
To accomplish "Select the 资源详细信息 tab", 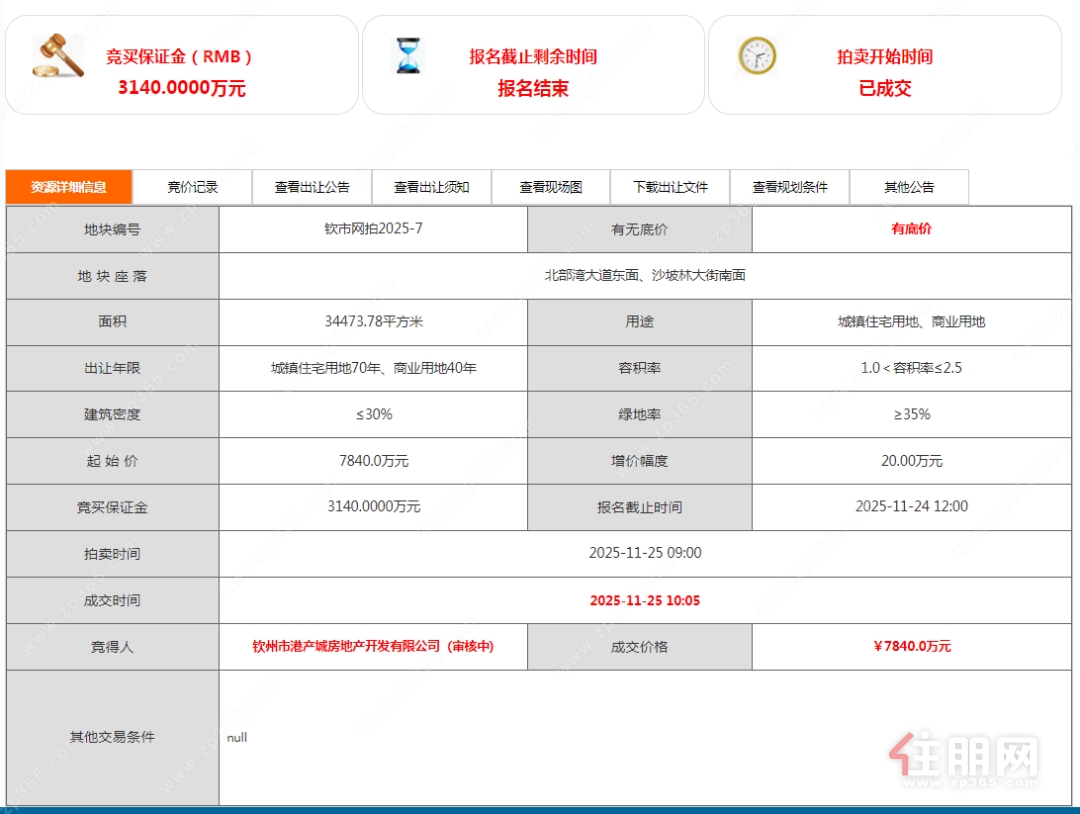I will (69, 187).
